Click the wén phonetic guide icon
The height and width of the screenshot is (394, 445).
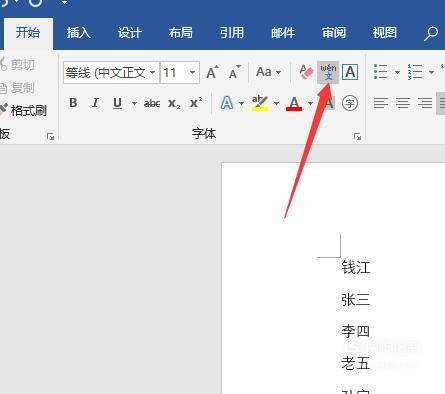(328, 72)
